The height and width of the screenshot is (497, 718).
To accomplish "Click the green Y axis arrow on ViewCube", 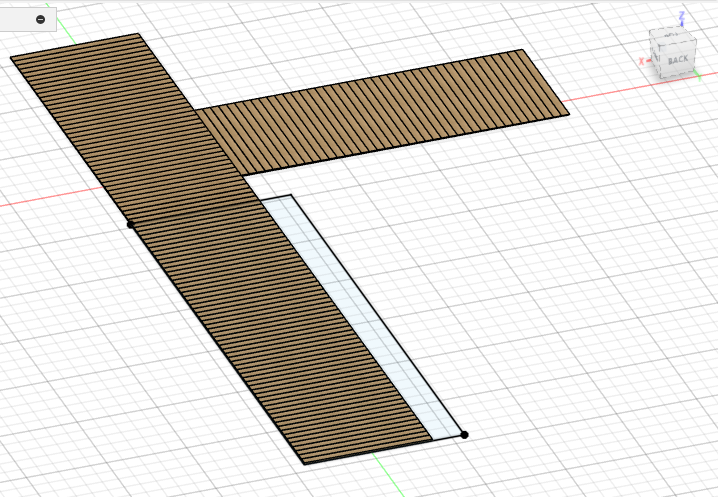I will tap(698, 76).
